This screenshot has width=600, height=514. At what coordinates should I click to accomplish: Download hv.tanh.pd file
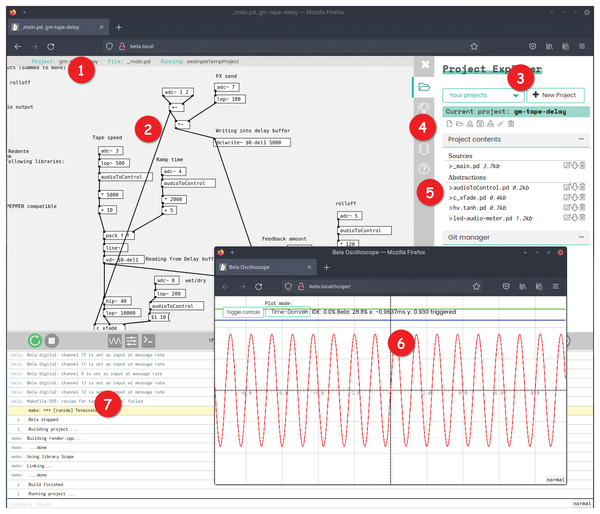[x=574, y=207]
